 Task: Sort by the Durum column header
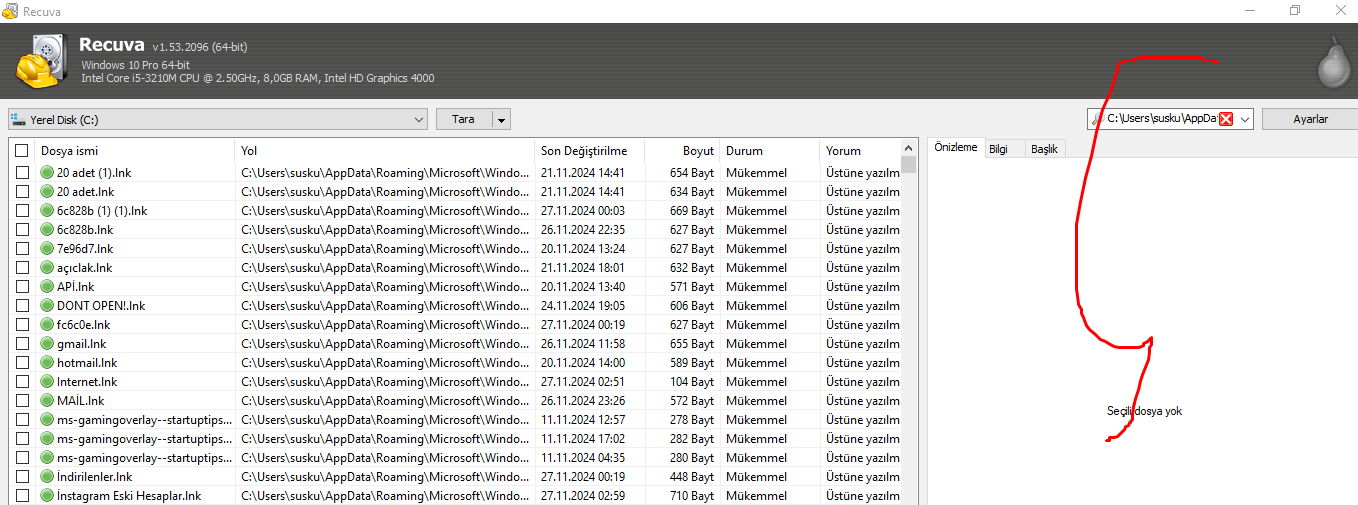[770, 151]
